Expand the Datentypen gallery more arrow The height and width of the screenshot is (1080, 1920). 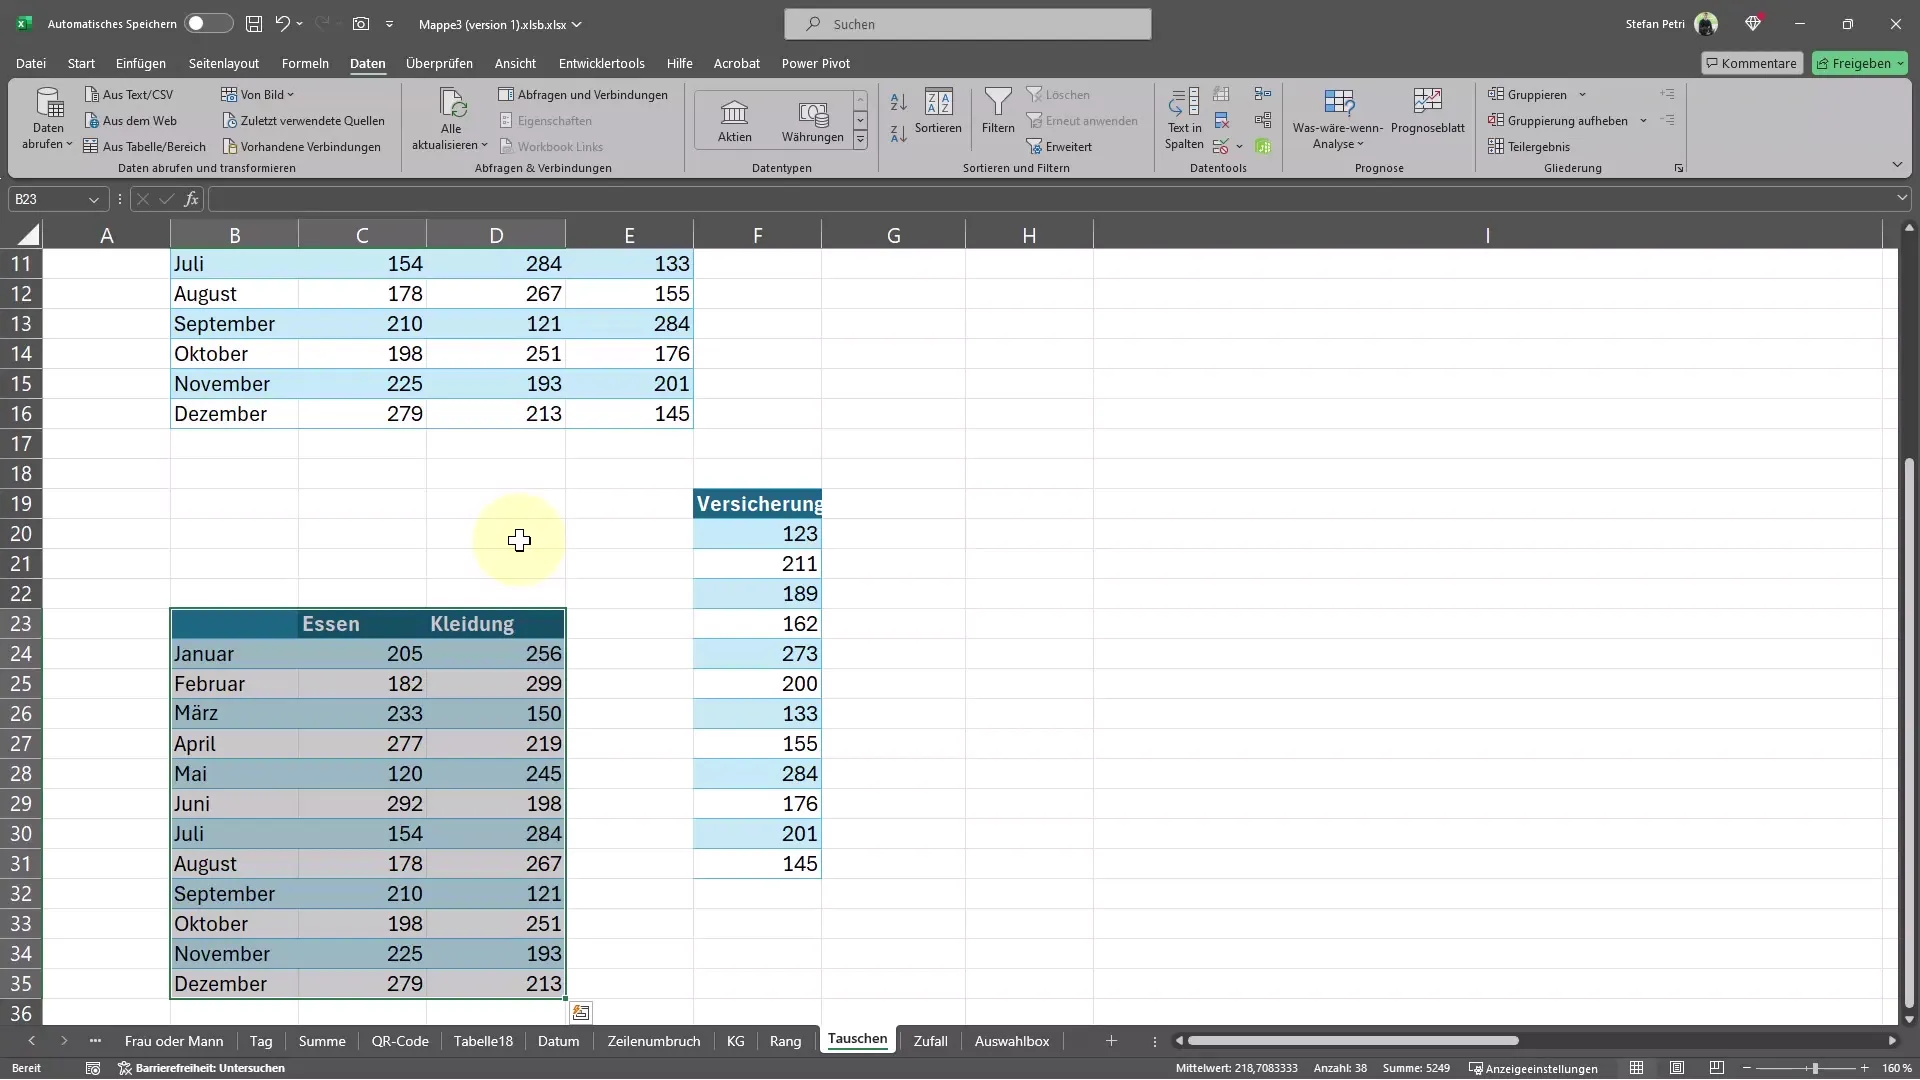click(x=860, y=141)
